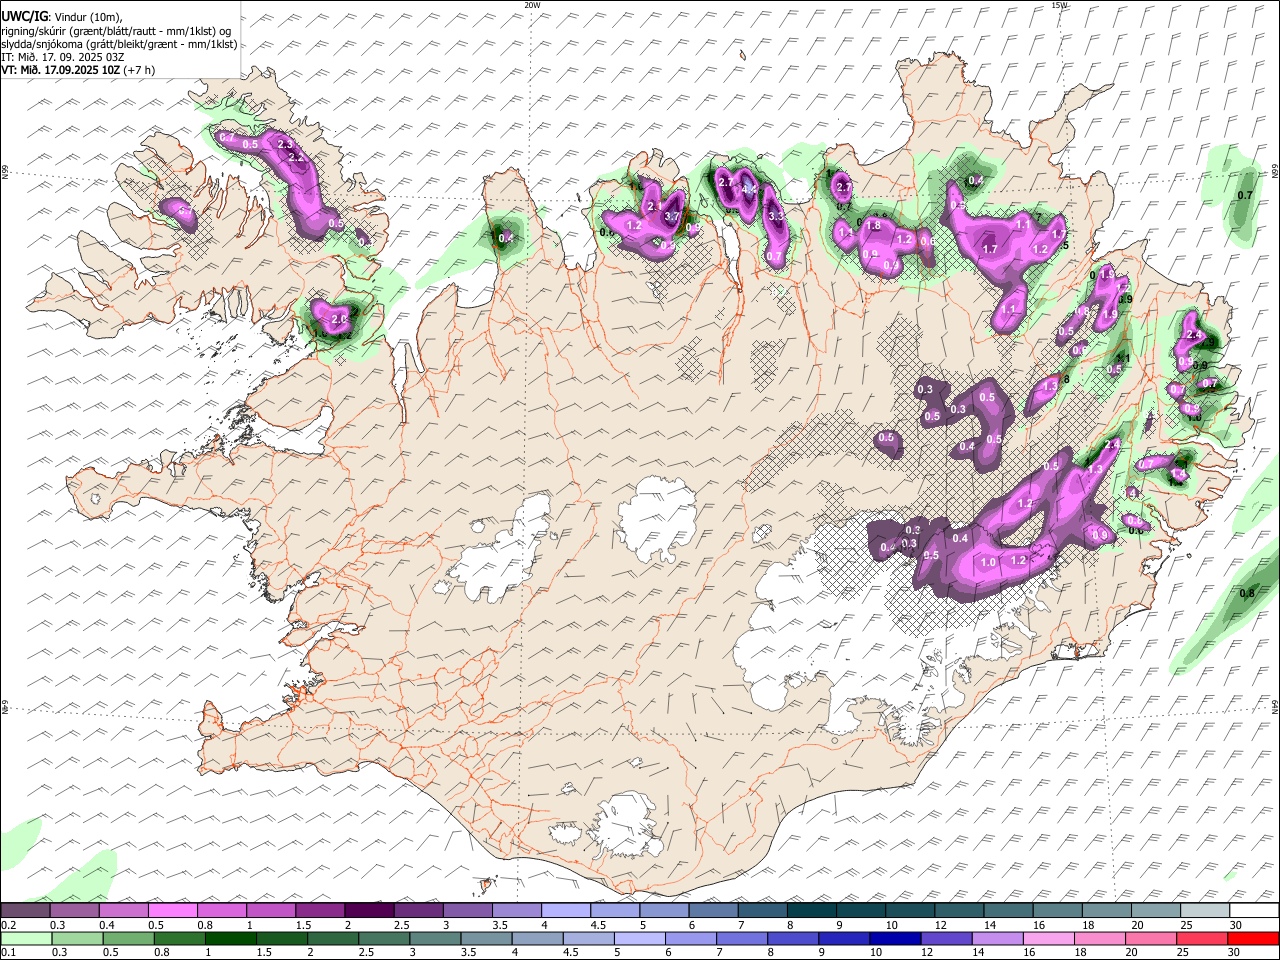Select the deep blue swatch between 10 and 12 in the lower legend
The width and height of the screenshot is (1280, 960).
(895, 938)
